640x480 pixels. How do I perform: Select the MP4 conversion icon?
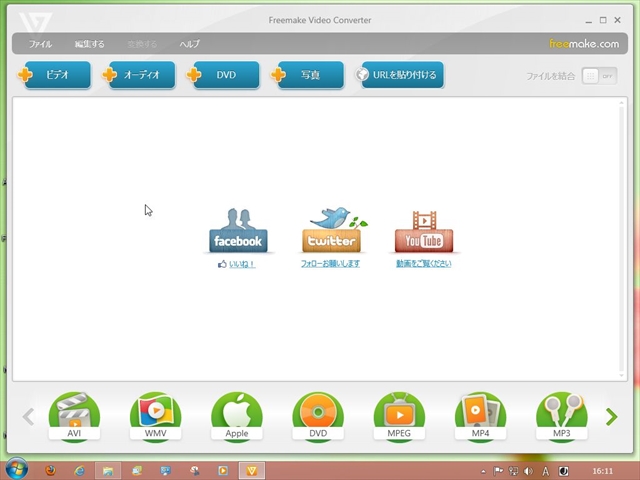(480, 416)
